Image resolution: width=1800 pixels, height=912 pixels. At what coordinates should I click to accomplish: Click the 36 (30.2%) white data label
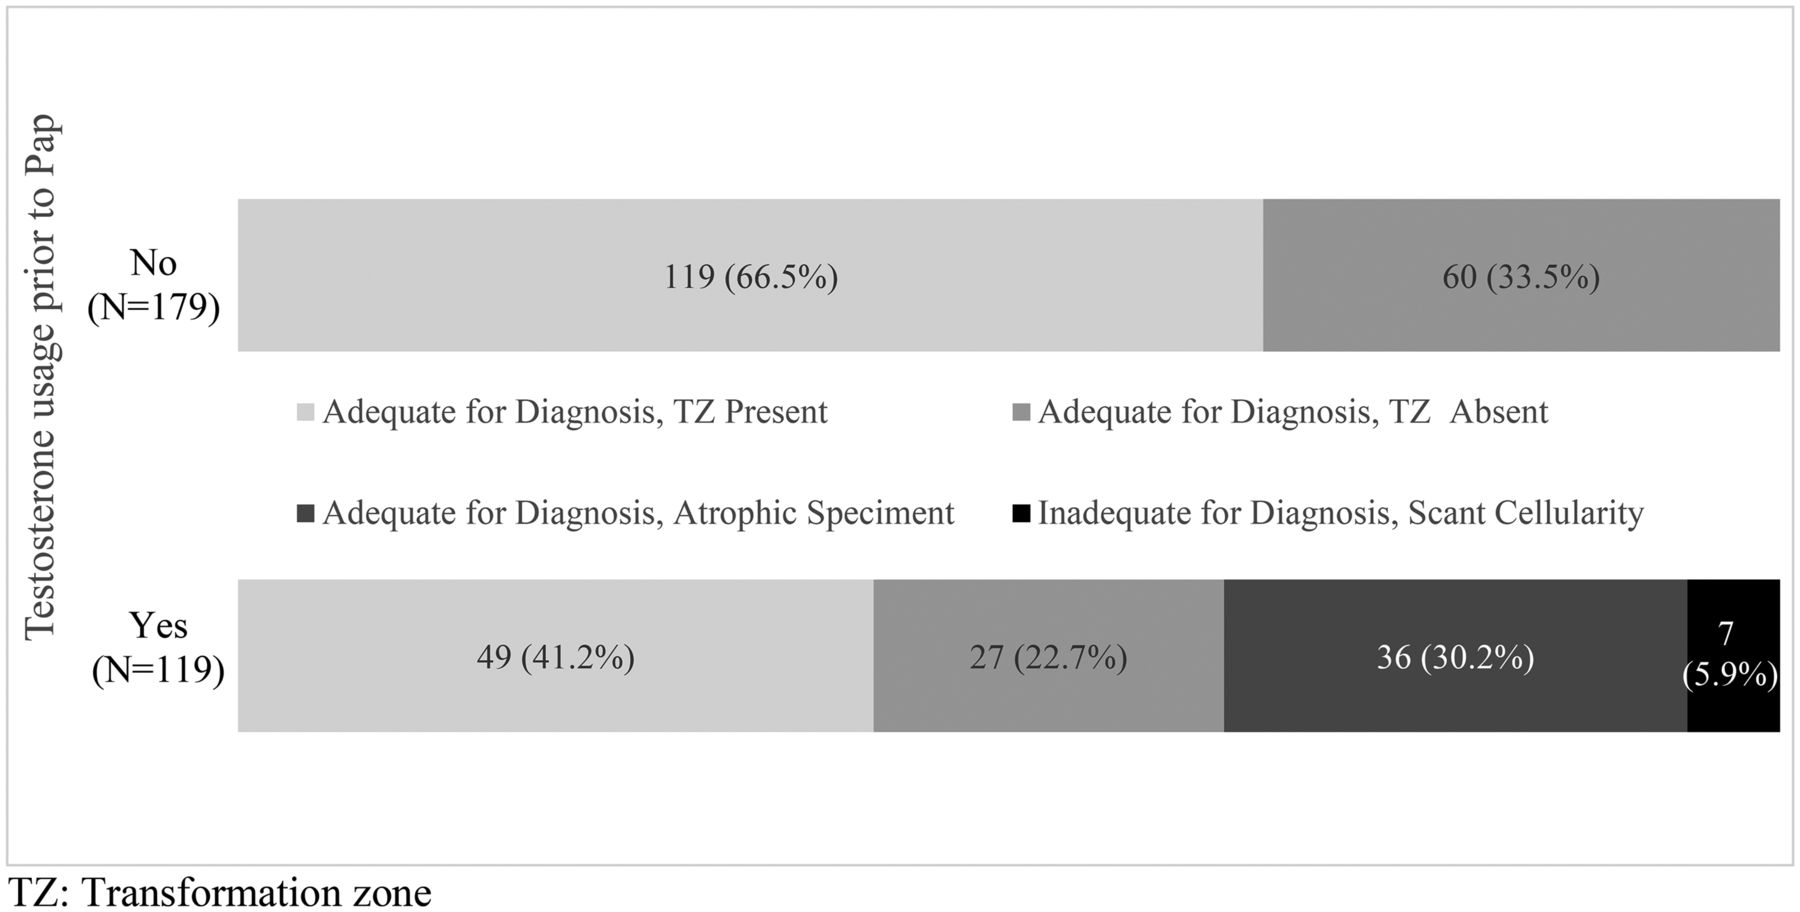tap(1455, 657)
